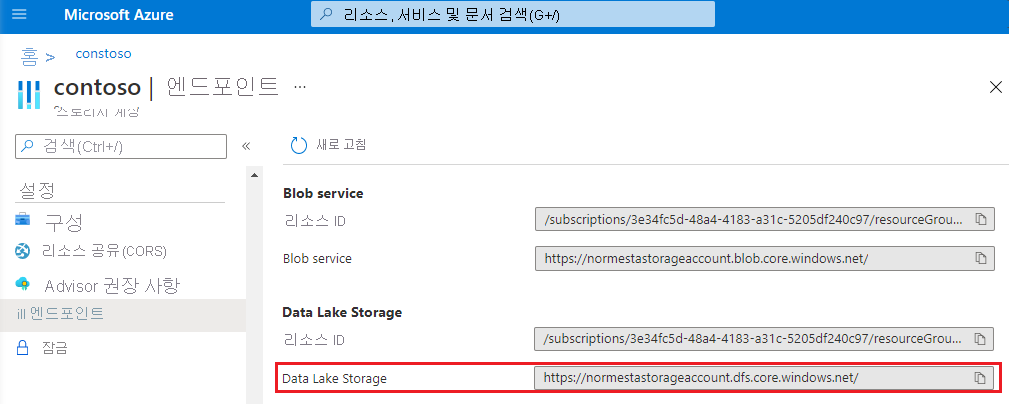Go to 홈 breadcrumb link

[30, 56]
